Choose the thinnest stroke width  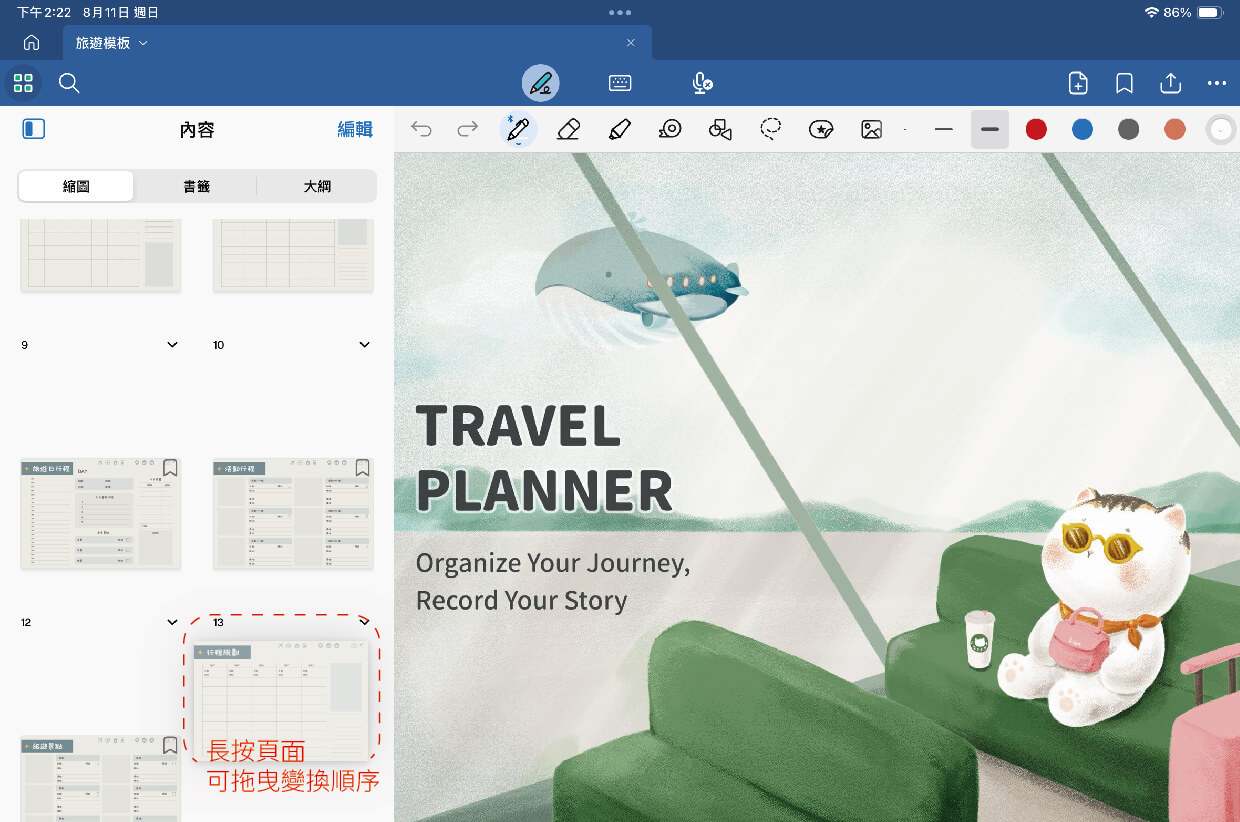pos(905,129)
